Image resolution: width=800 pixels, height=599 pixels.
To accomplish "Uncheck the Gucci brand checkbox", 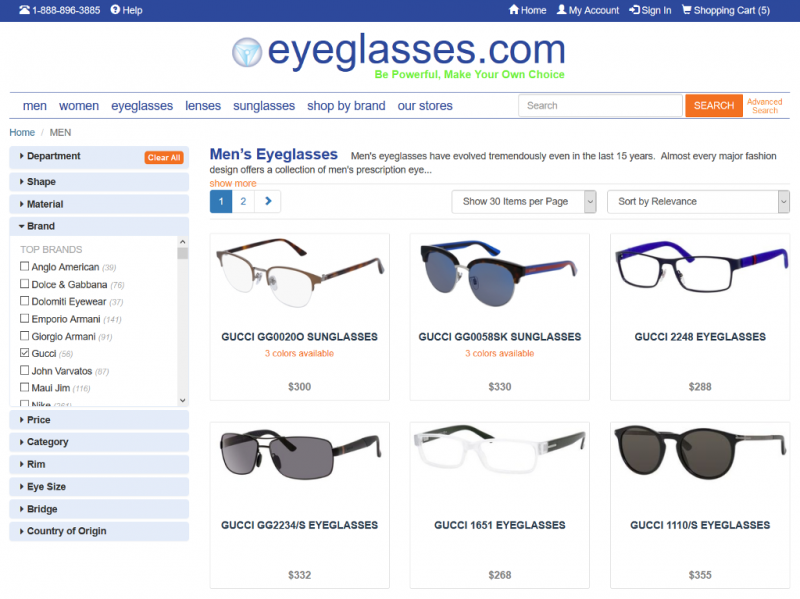I will coord(24,353).
